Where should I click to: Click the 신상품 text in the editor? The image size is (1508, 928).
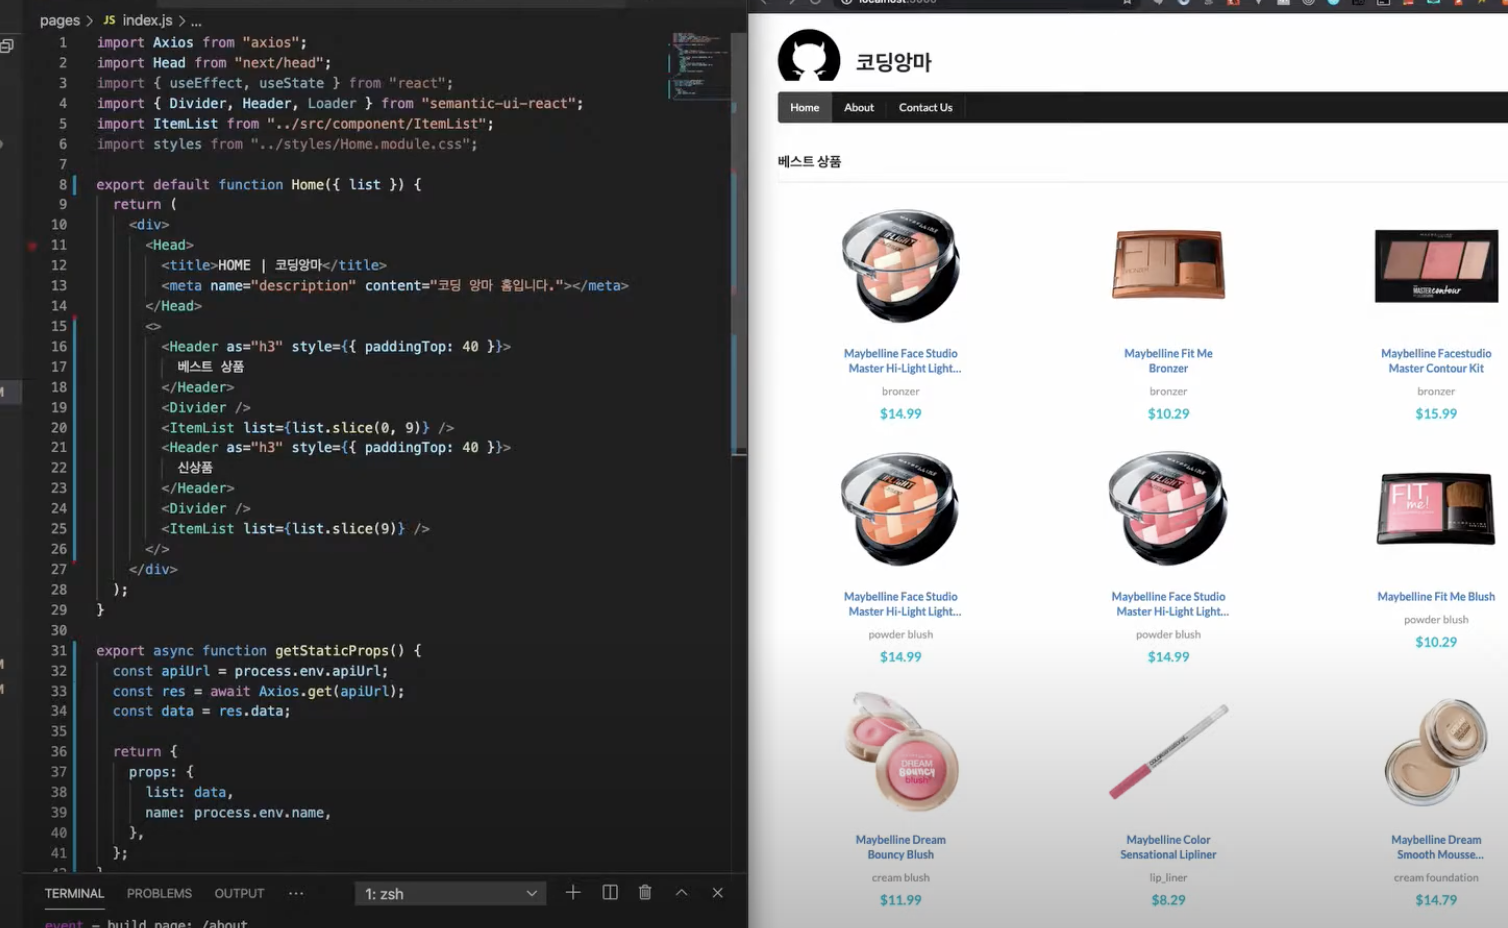point(195,468)
